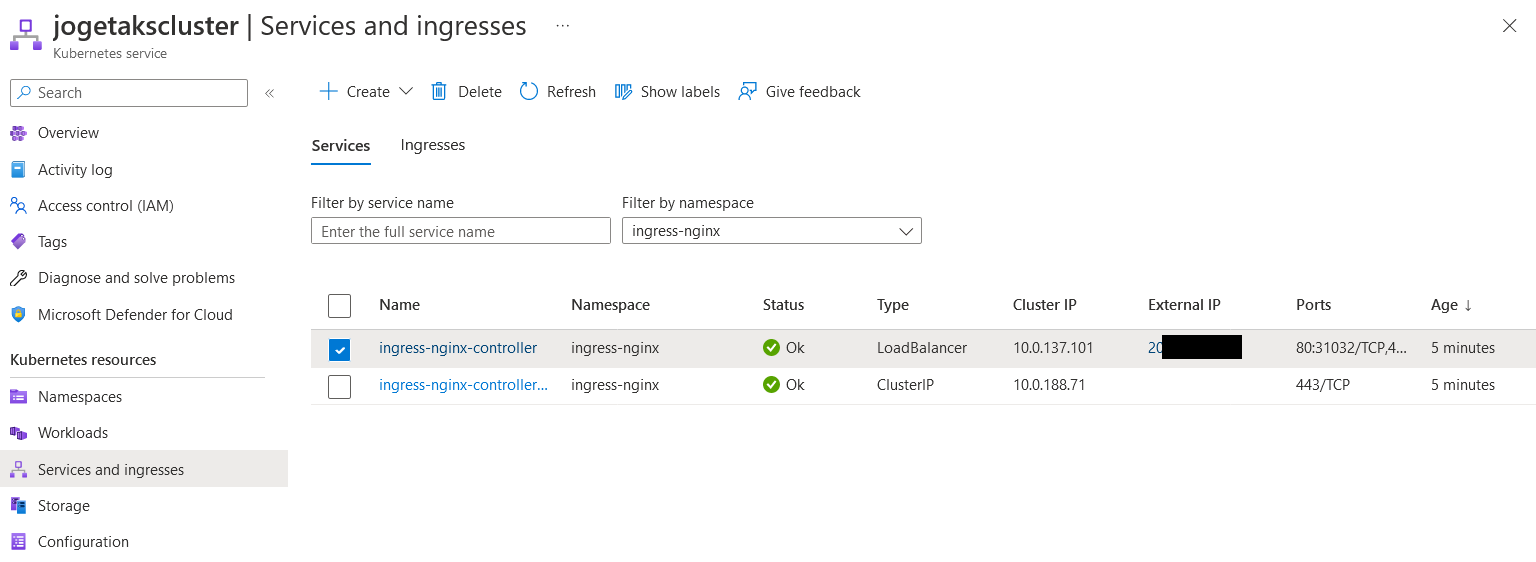
Task: Click the Give feedback icon
Action: [x=747, y=92]
